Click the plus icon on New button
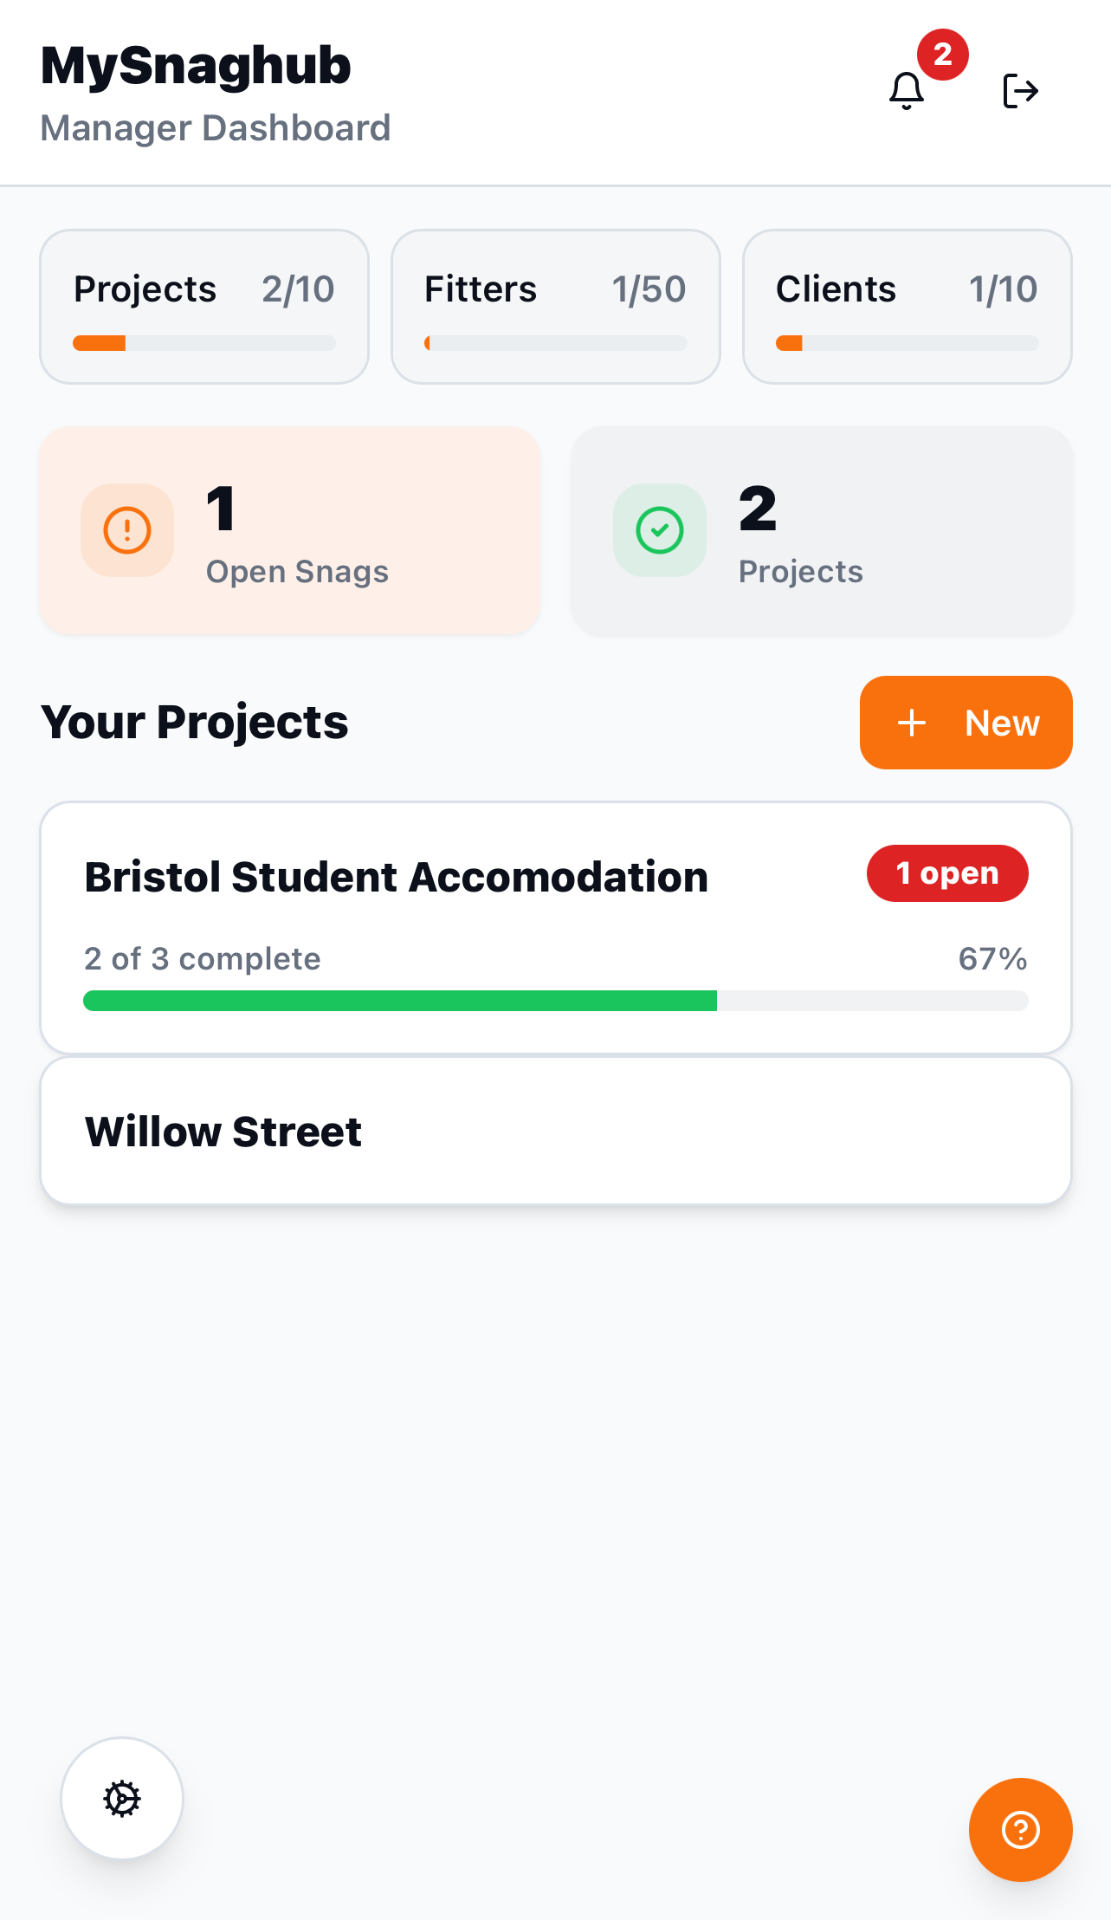The width and height of the screenshot is (1111, 1920). coord(911,723)
